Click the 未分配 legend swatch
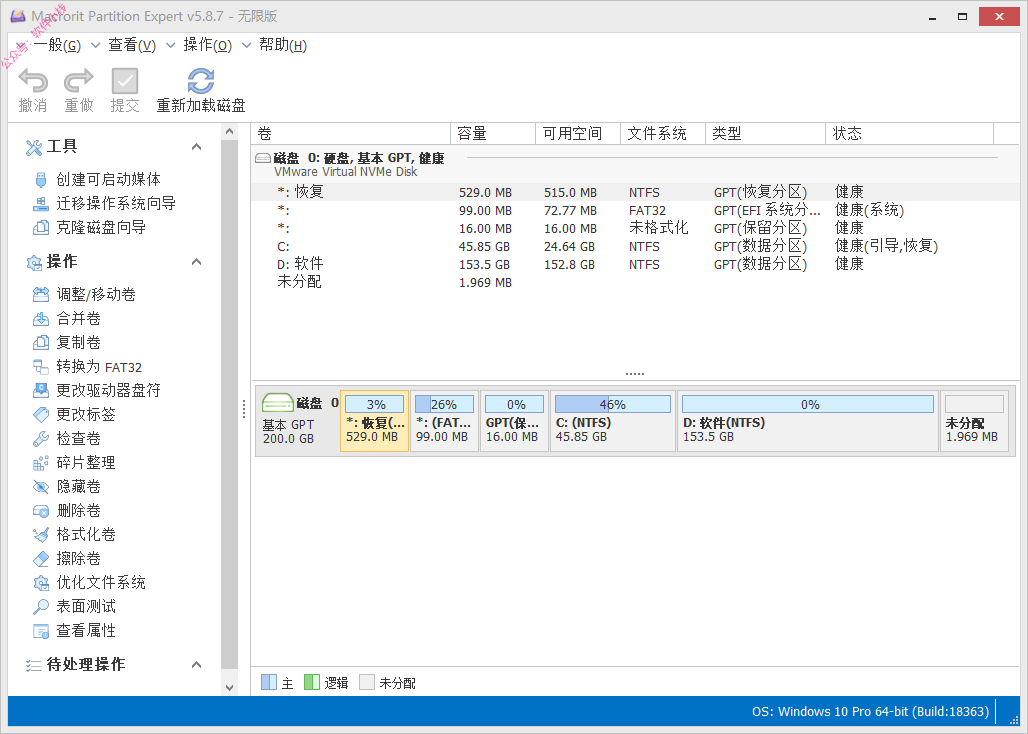The width and height of the screenshot is (1028, 734). [x=366, y=682]
